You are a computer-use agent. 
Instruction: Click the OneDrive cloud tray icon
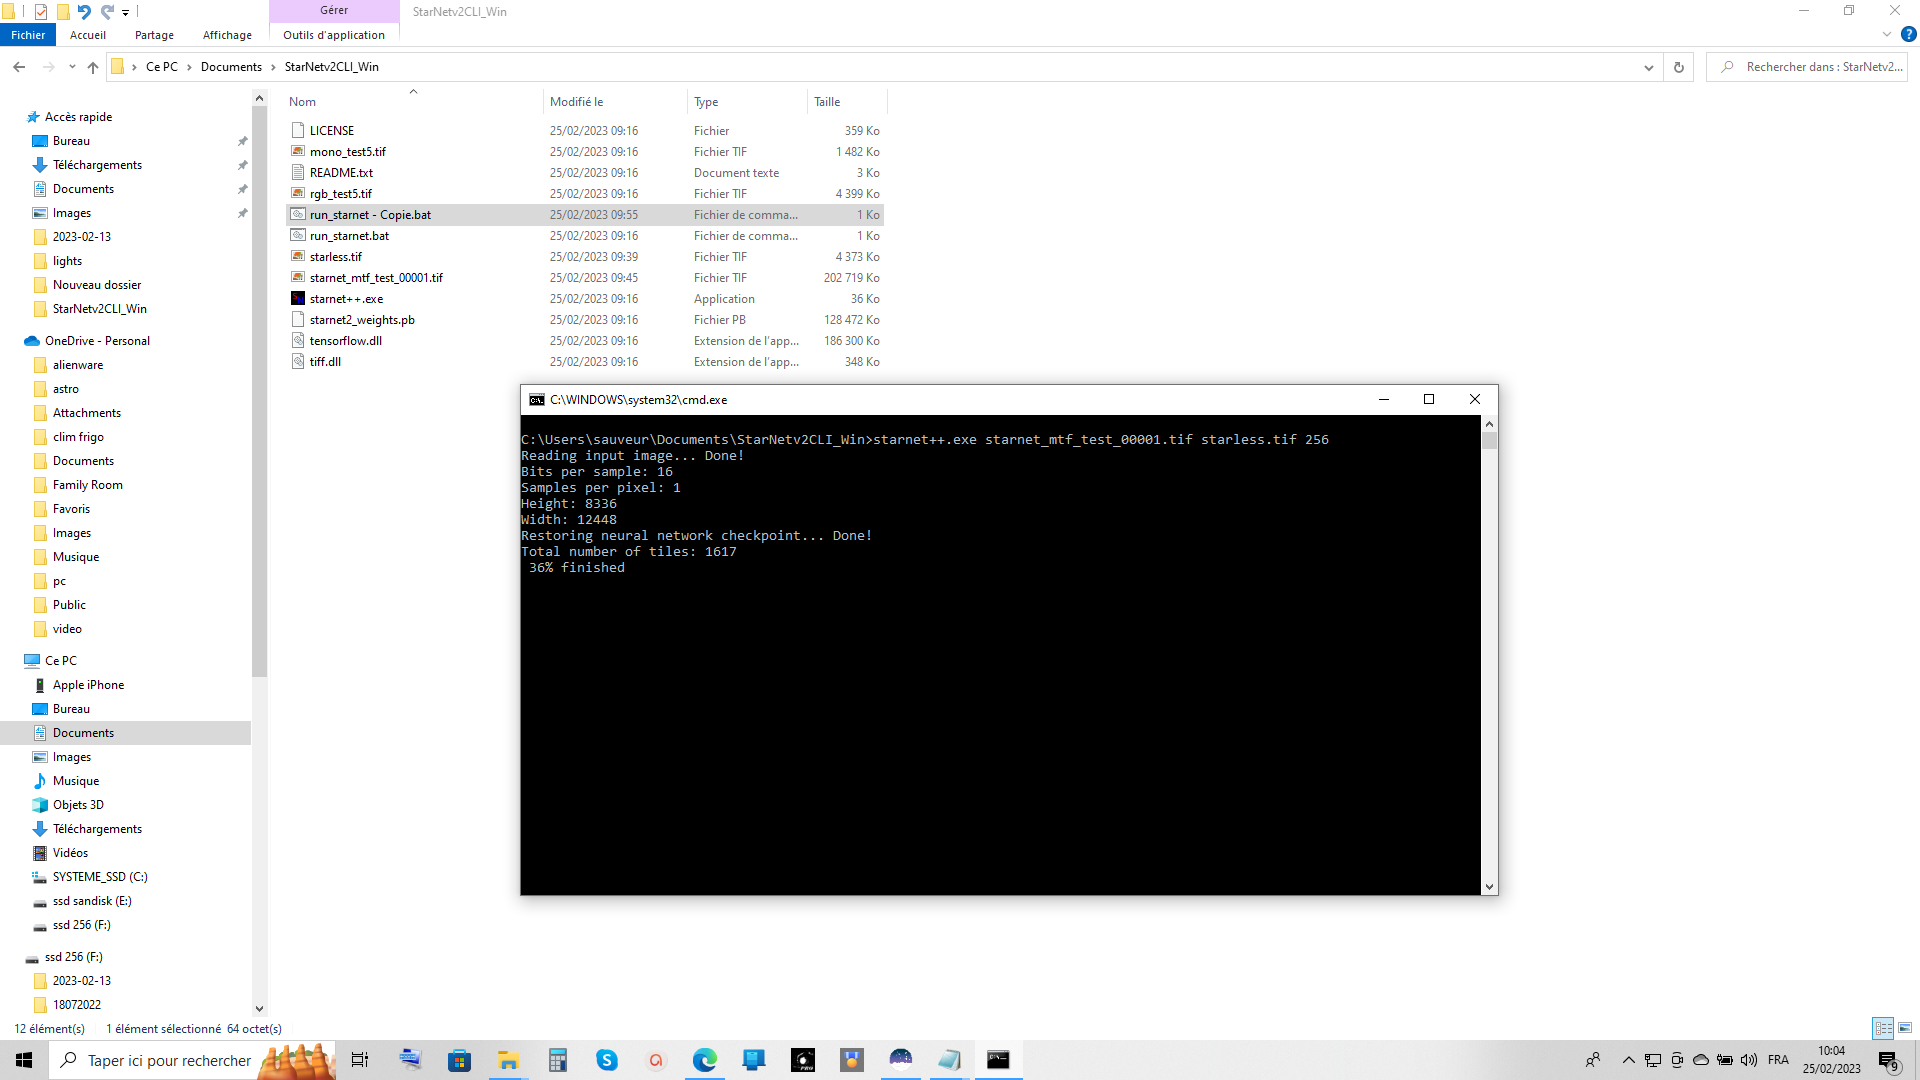(x=1701, y=1060)
